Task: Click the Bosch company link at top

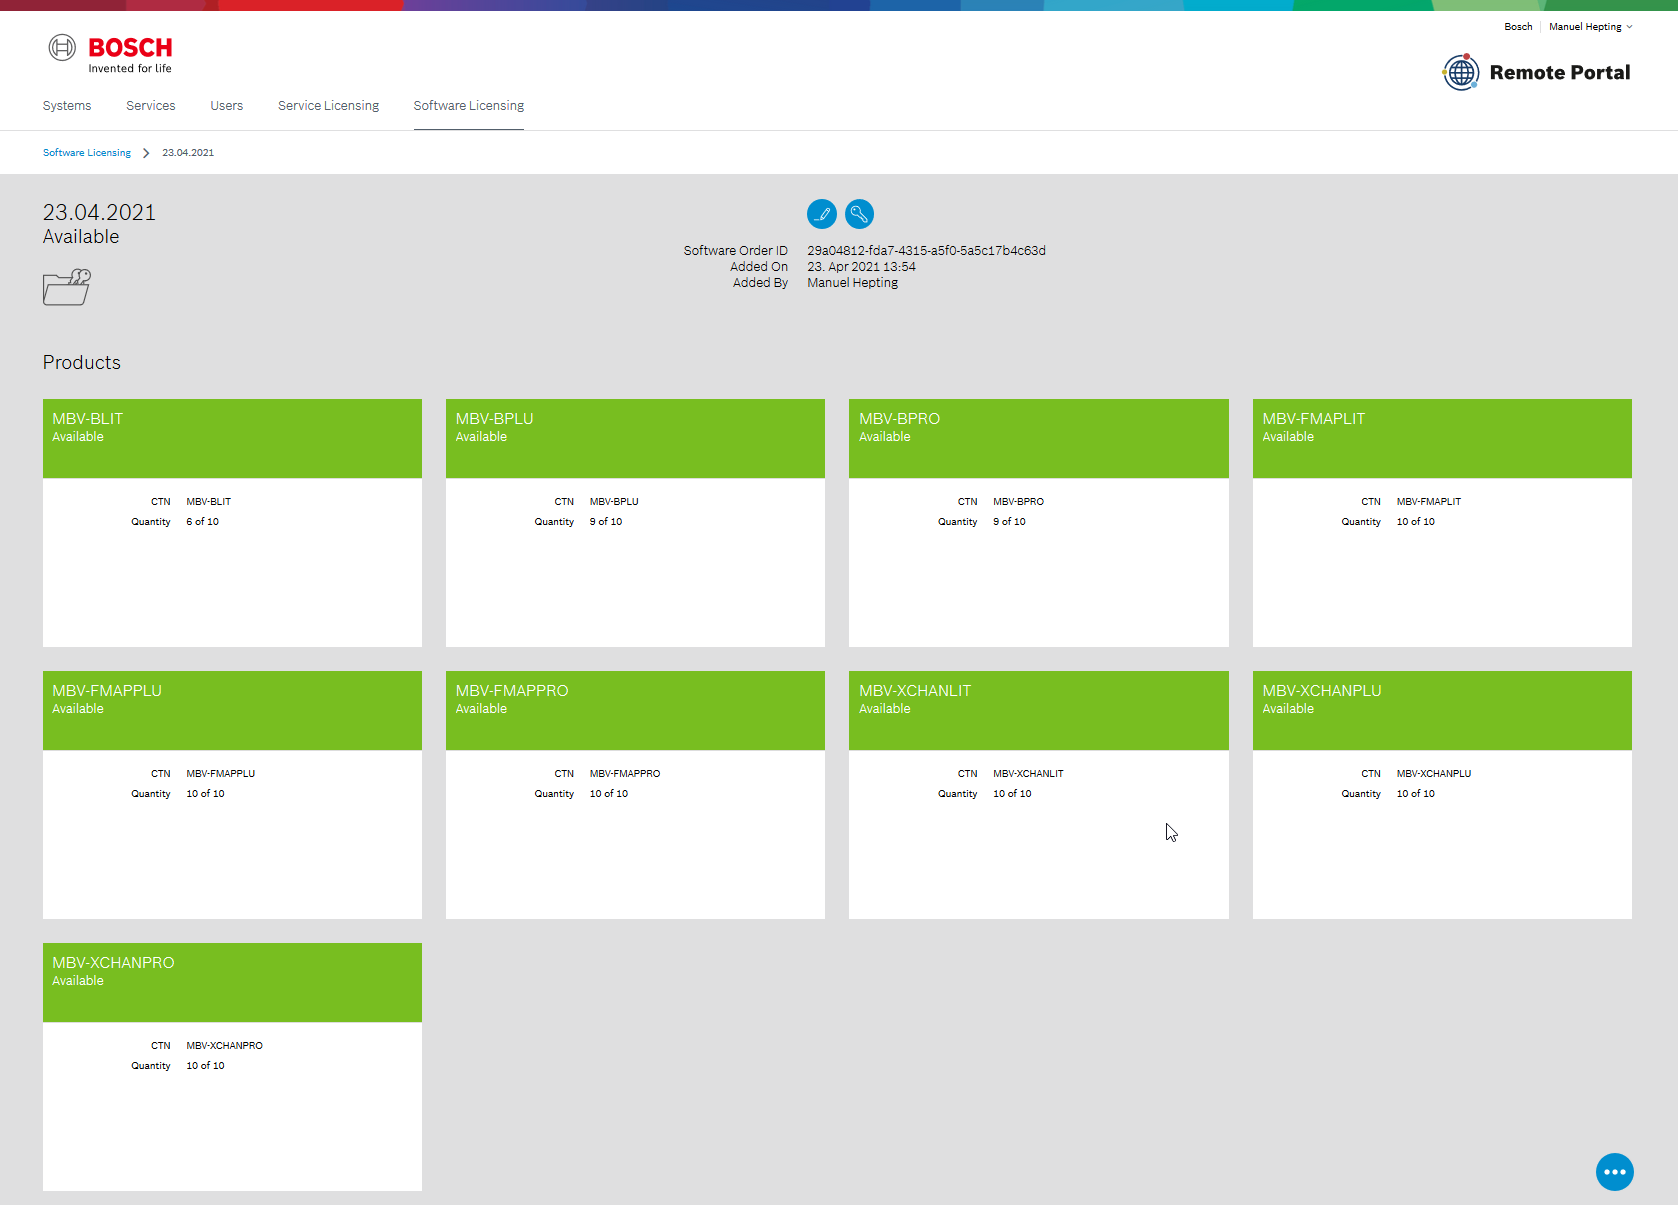Action: click(1518, 27)
